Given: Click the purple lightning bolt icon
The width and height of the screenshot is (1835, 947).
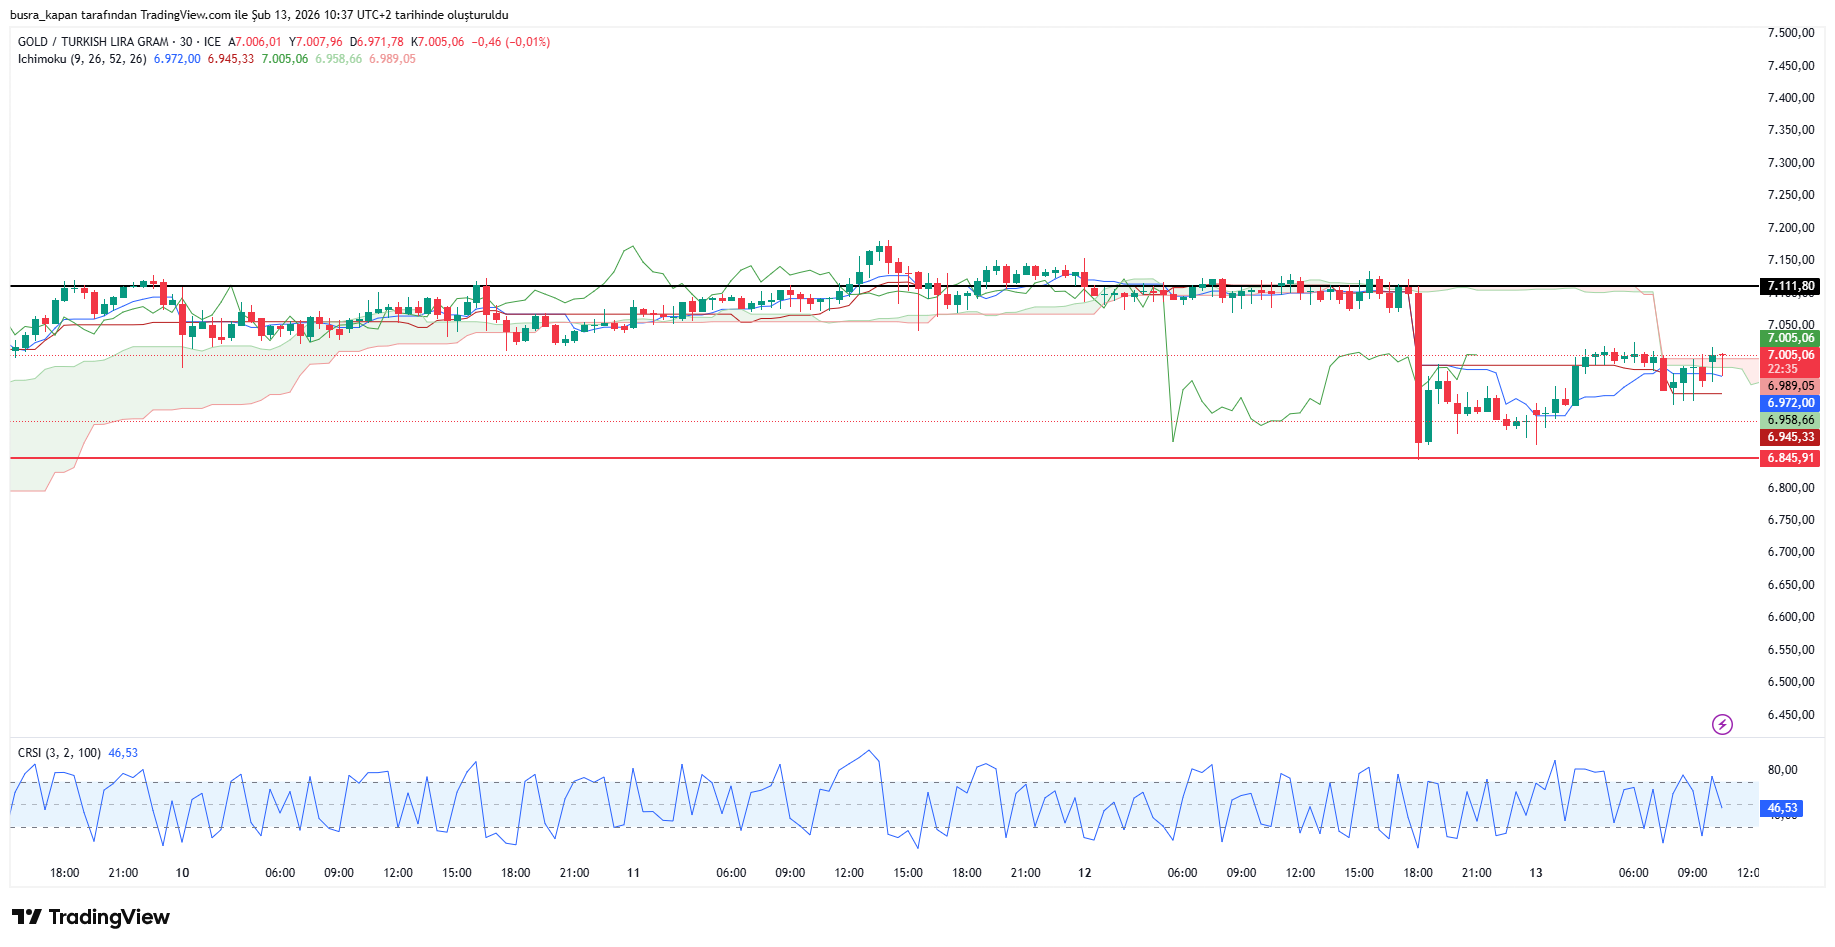Looking at the screenshot, I should (x=1722, y=724).
